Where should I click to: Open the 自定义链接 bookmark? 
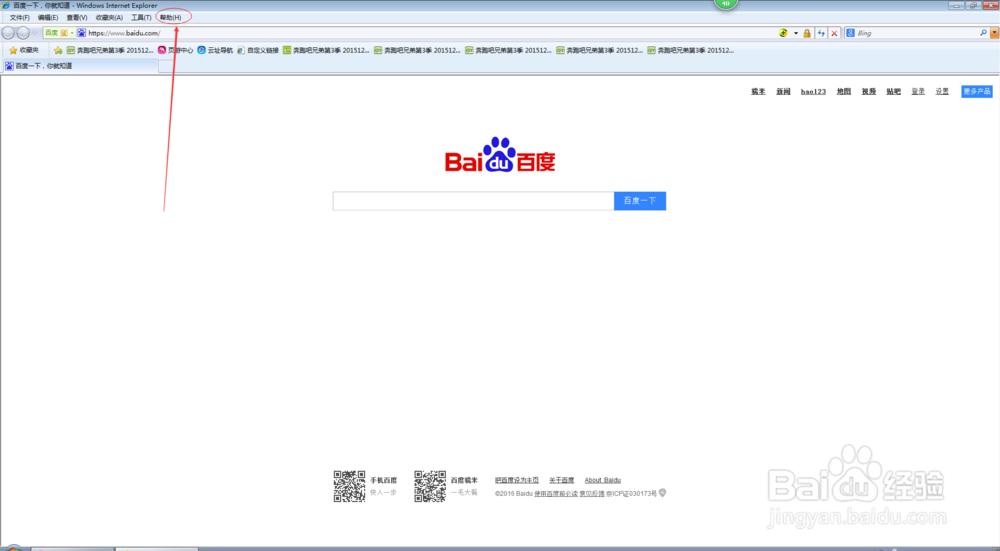pos(258,50)
